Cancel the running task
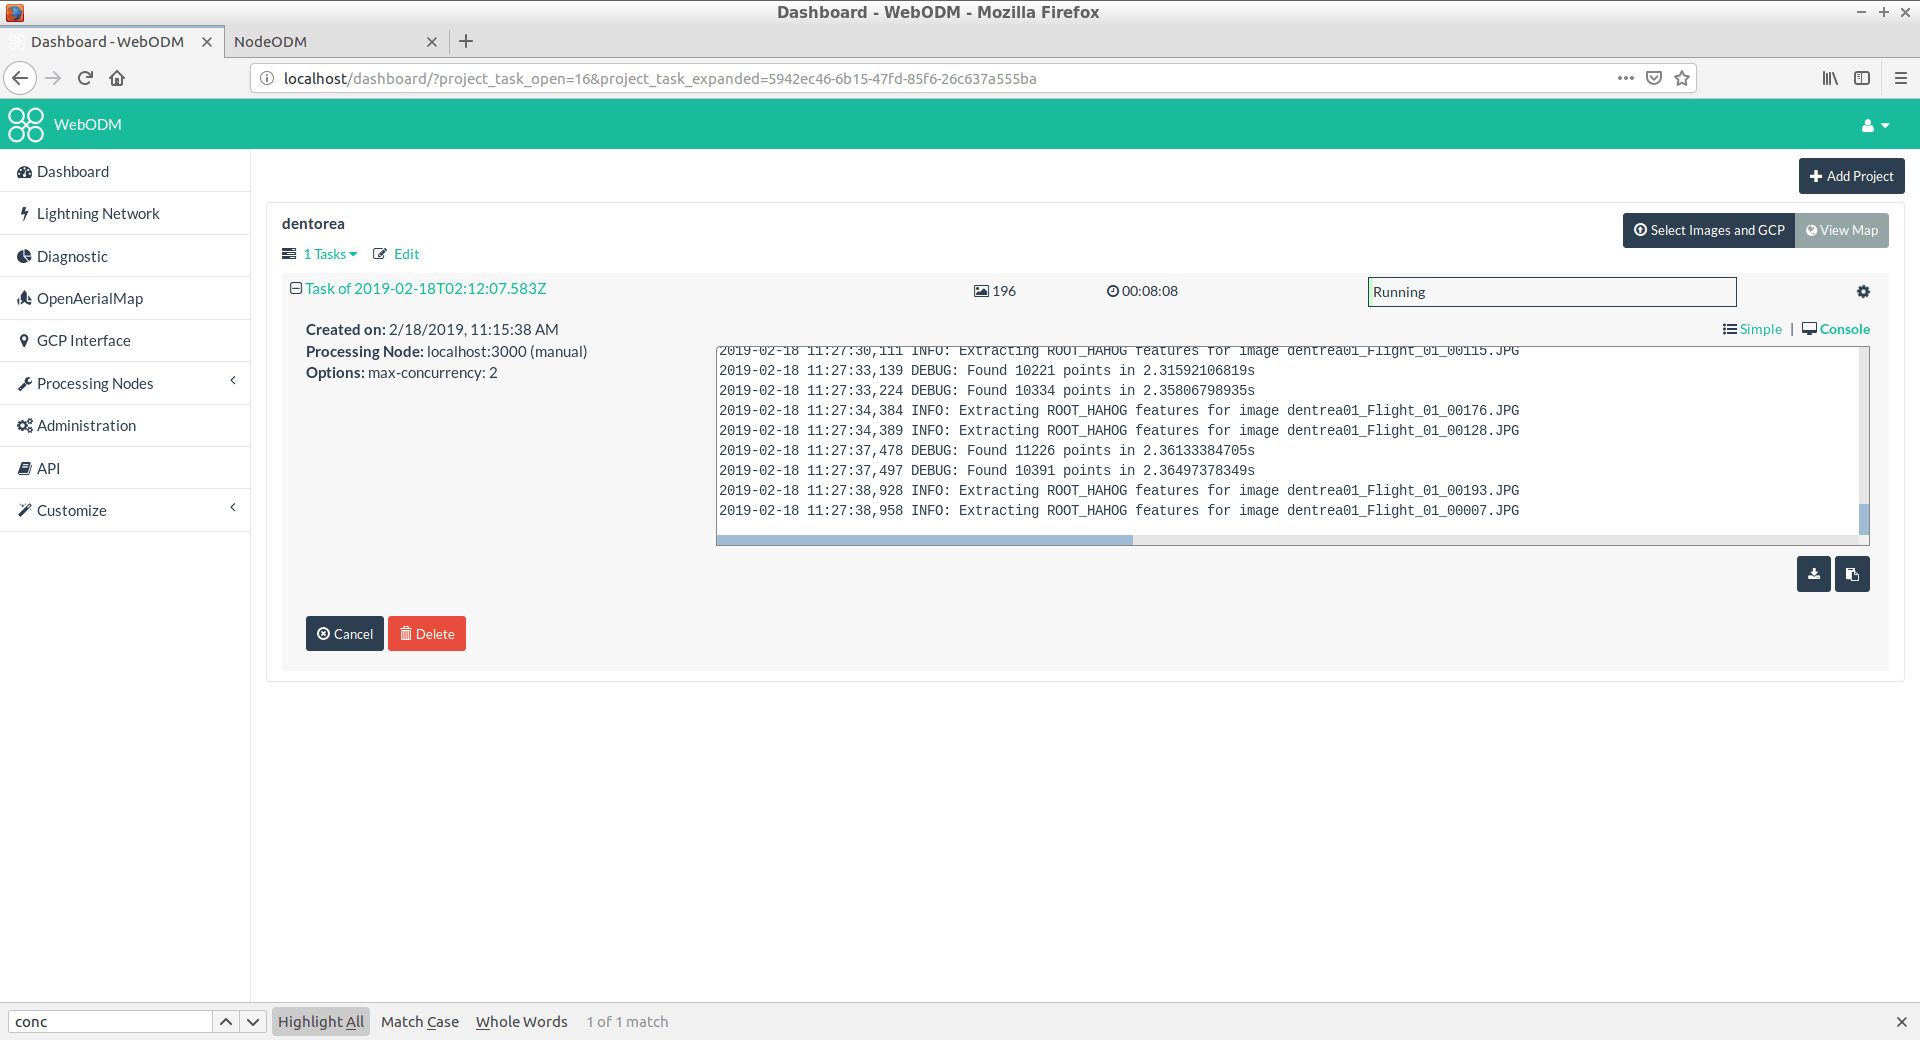The width and height of the screenshot is (1920, 1040). tap(345, 634)
